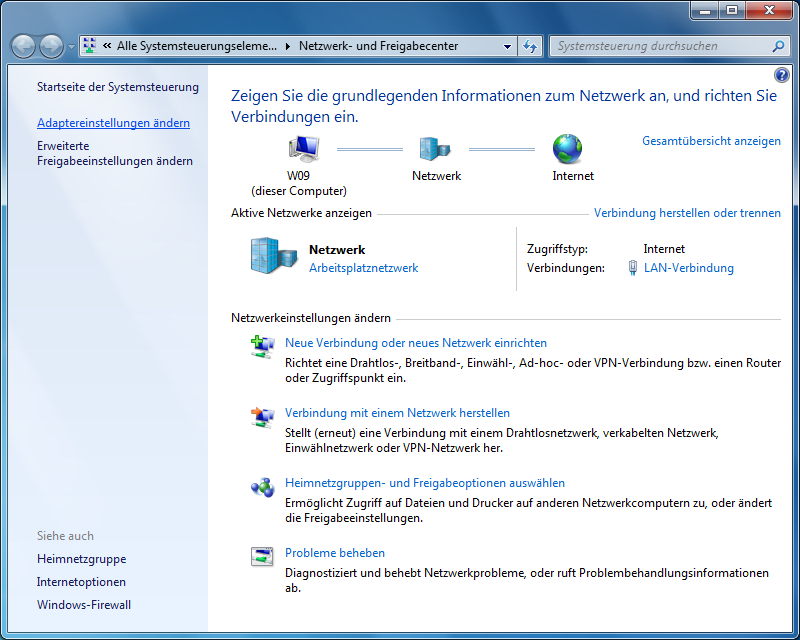This screenshot has height=640, width=800.
Task: Click the Internet globe icon
Action: [567, 149]
